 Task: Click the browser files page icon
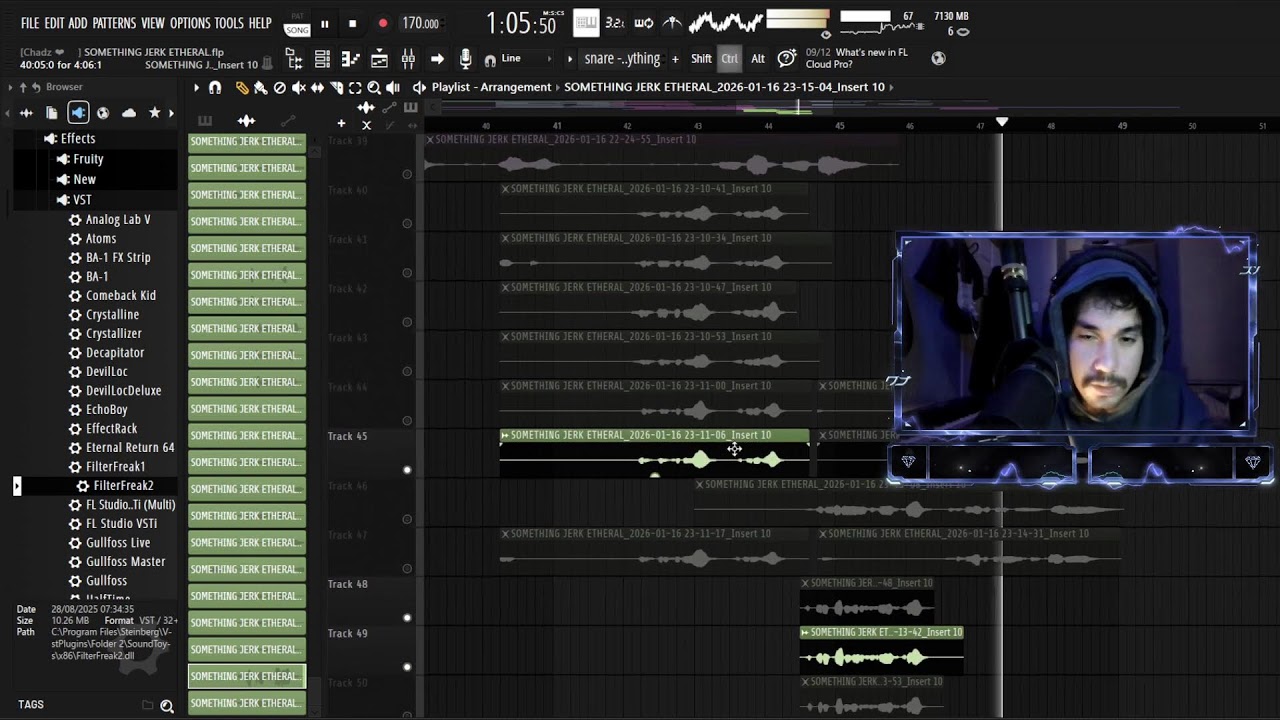pyautogui.click(x=52, y=113)
